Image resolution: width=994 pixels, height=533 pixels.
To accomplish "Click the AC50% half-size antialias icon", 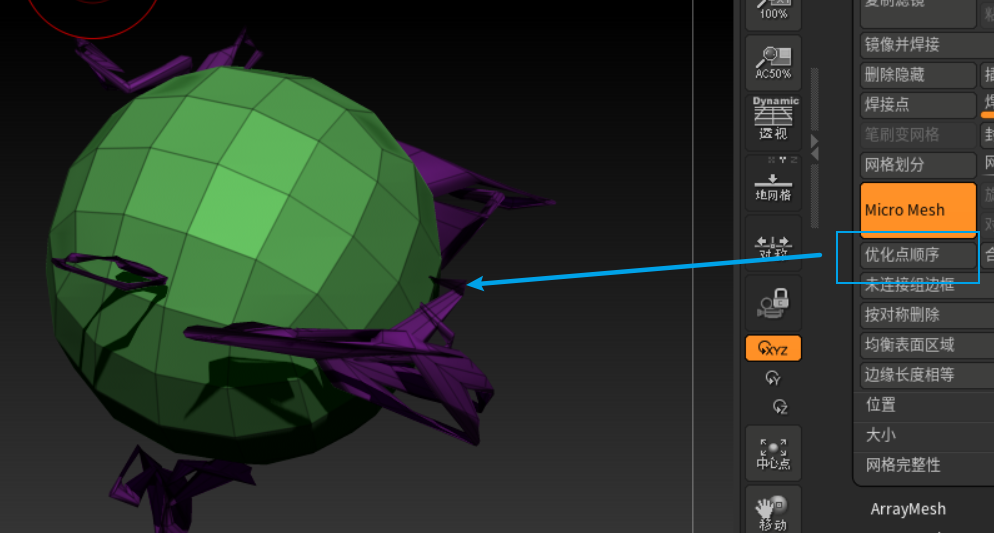I will pos(773,63).
